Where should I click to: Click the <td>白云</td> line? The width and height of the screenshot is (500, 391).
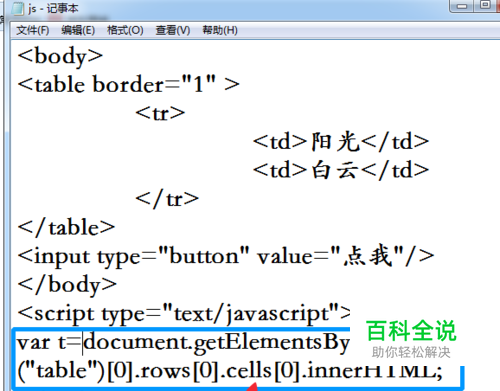click(x=341, y=170)
